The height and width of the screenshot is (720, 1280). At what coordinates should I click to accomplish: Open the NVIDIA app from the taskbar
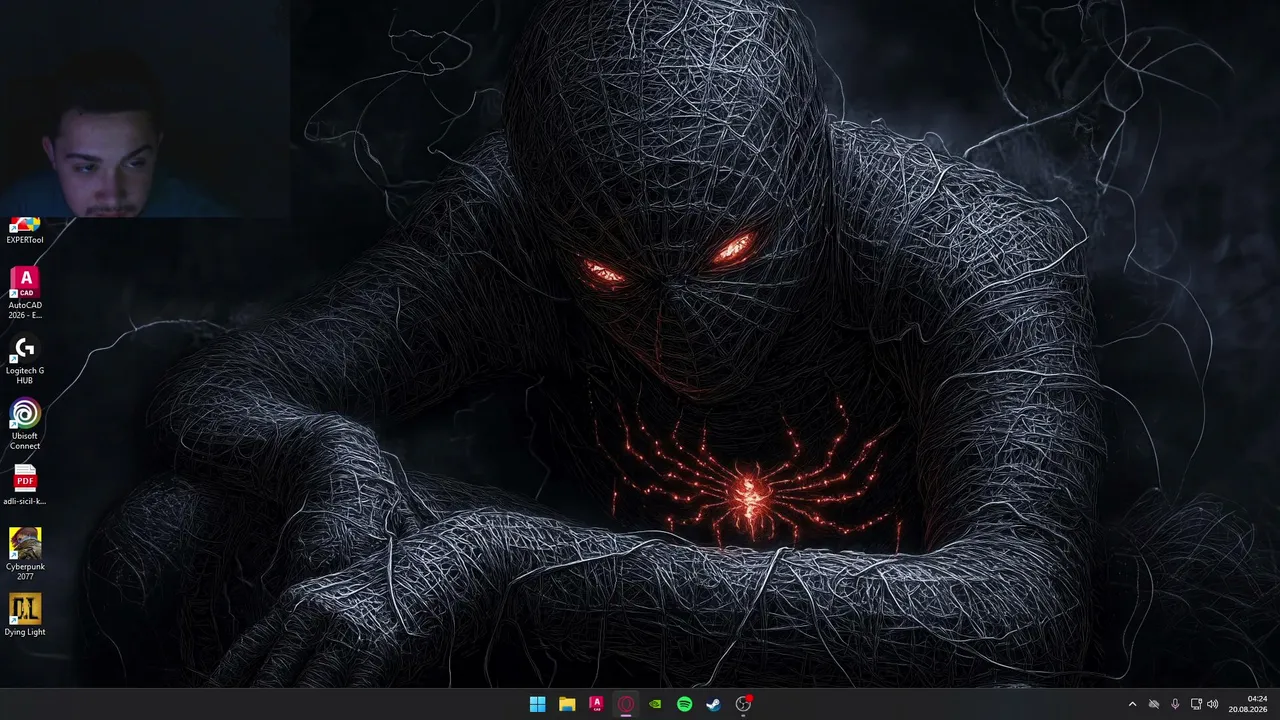pyautogui.click(x=655, y=704)
